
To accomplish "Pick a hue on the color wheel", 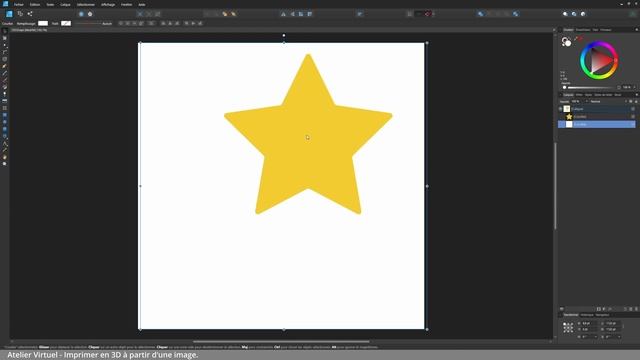I will [x=599, y=60].
